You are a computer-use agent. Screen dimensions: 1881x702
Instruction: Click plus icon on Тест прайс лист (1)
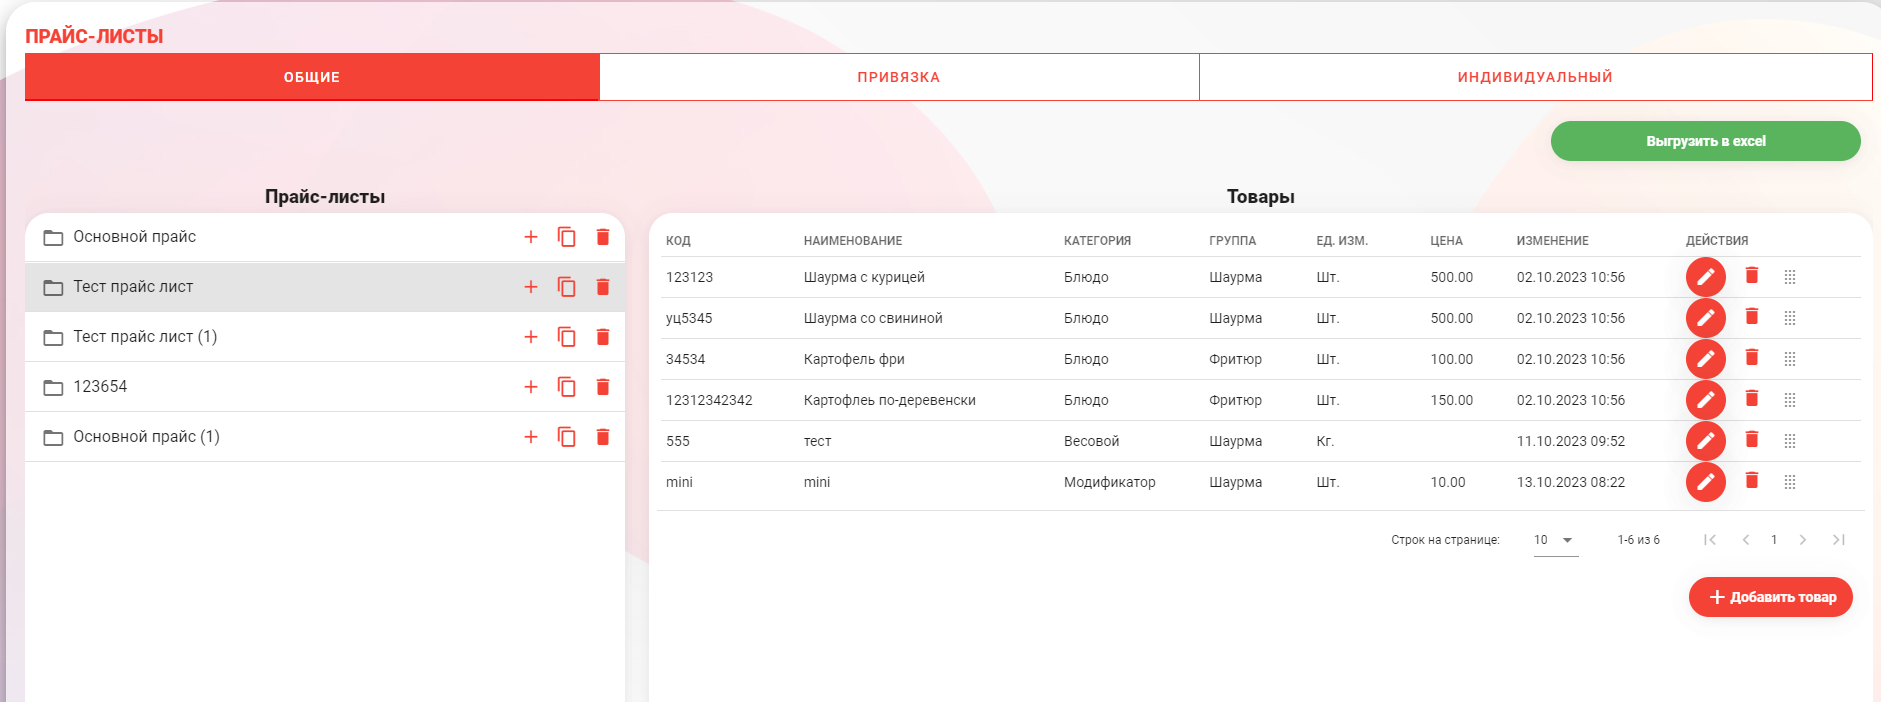point(531,337)
